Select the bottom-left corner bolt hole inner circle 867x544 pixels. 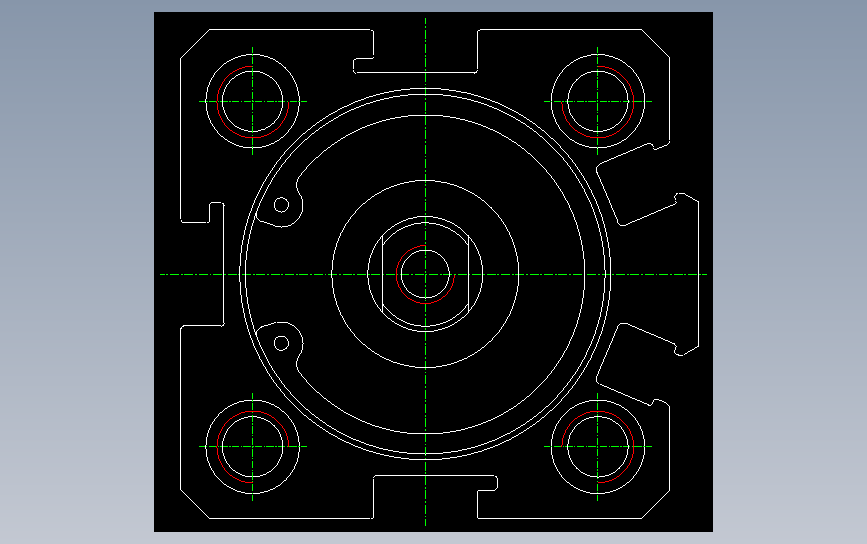coord(253,447)
